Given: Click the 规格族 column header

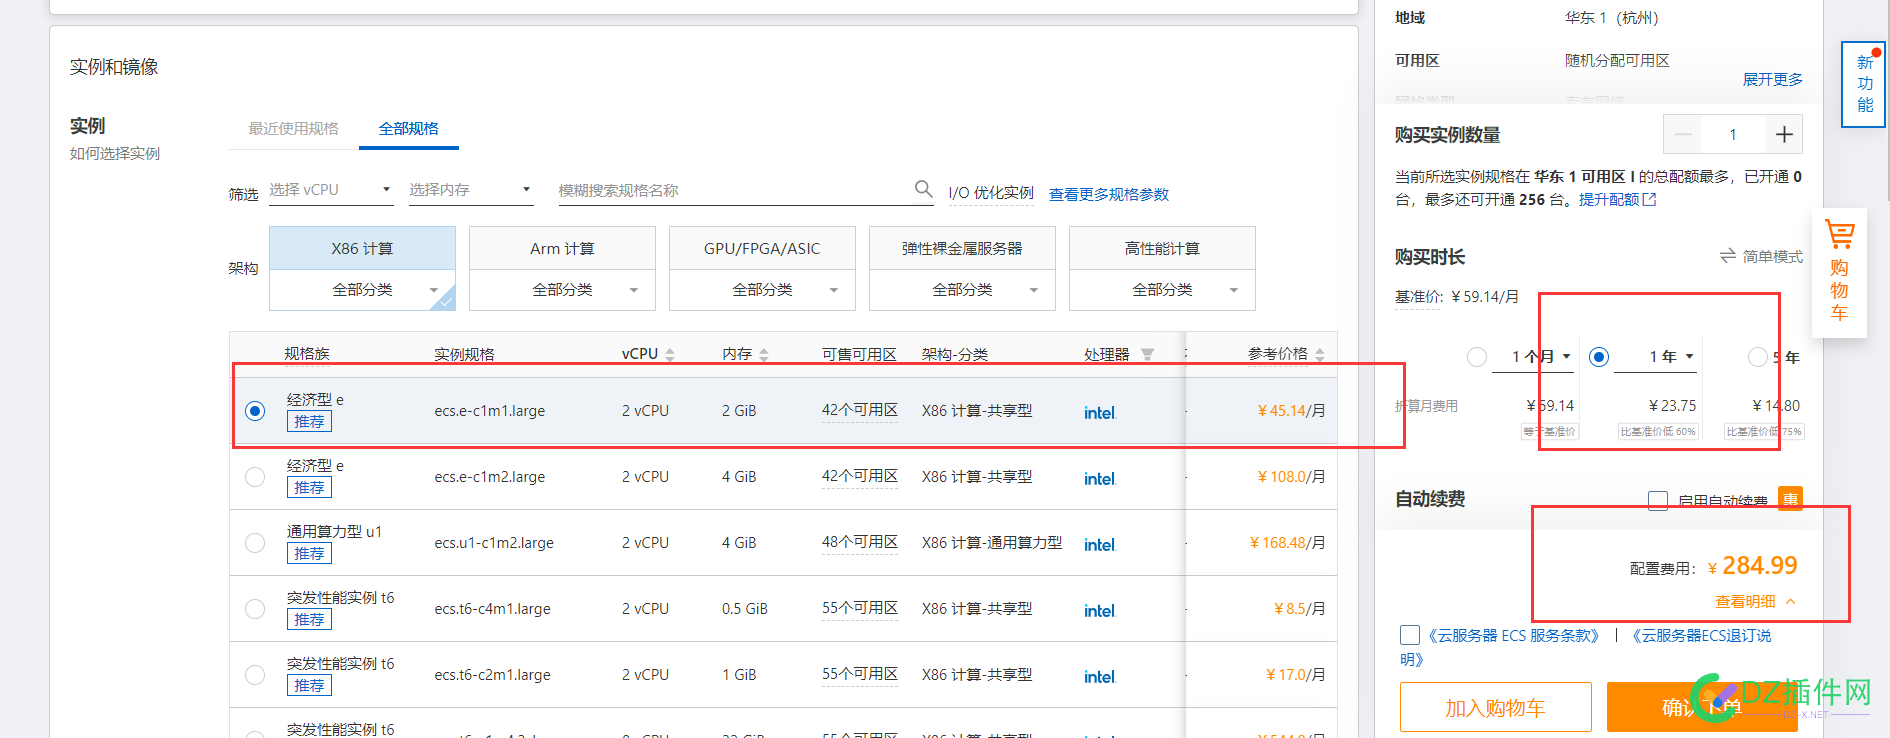Looking at the screenshot, I should tap(307, 353).
